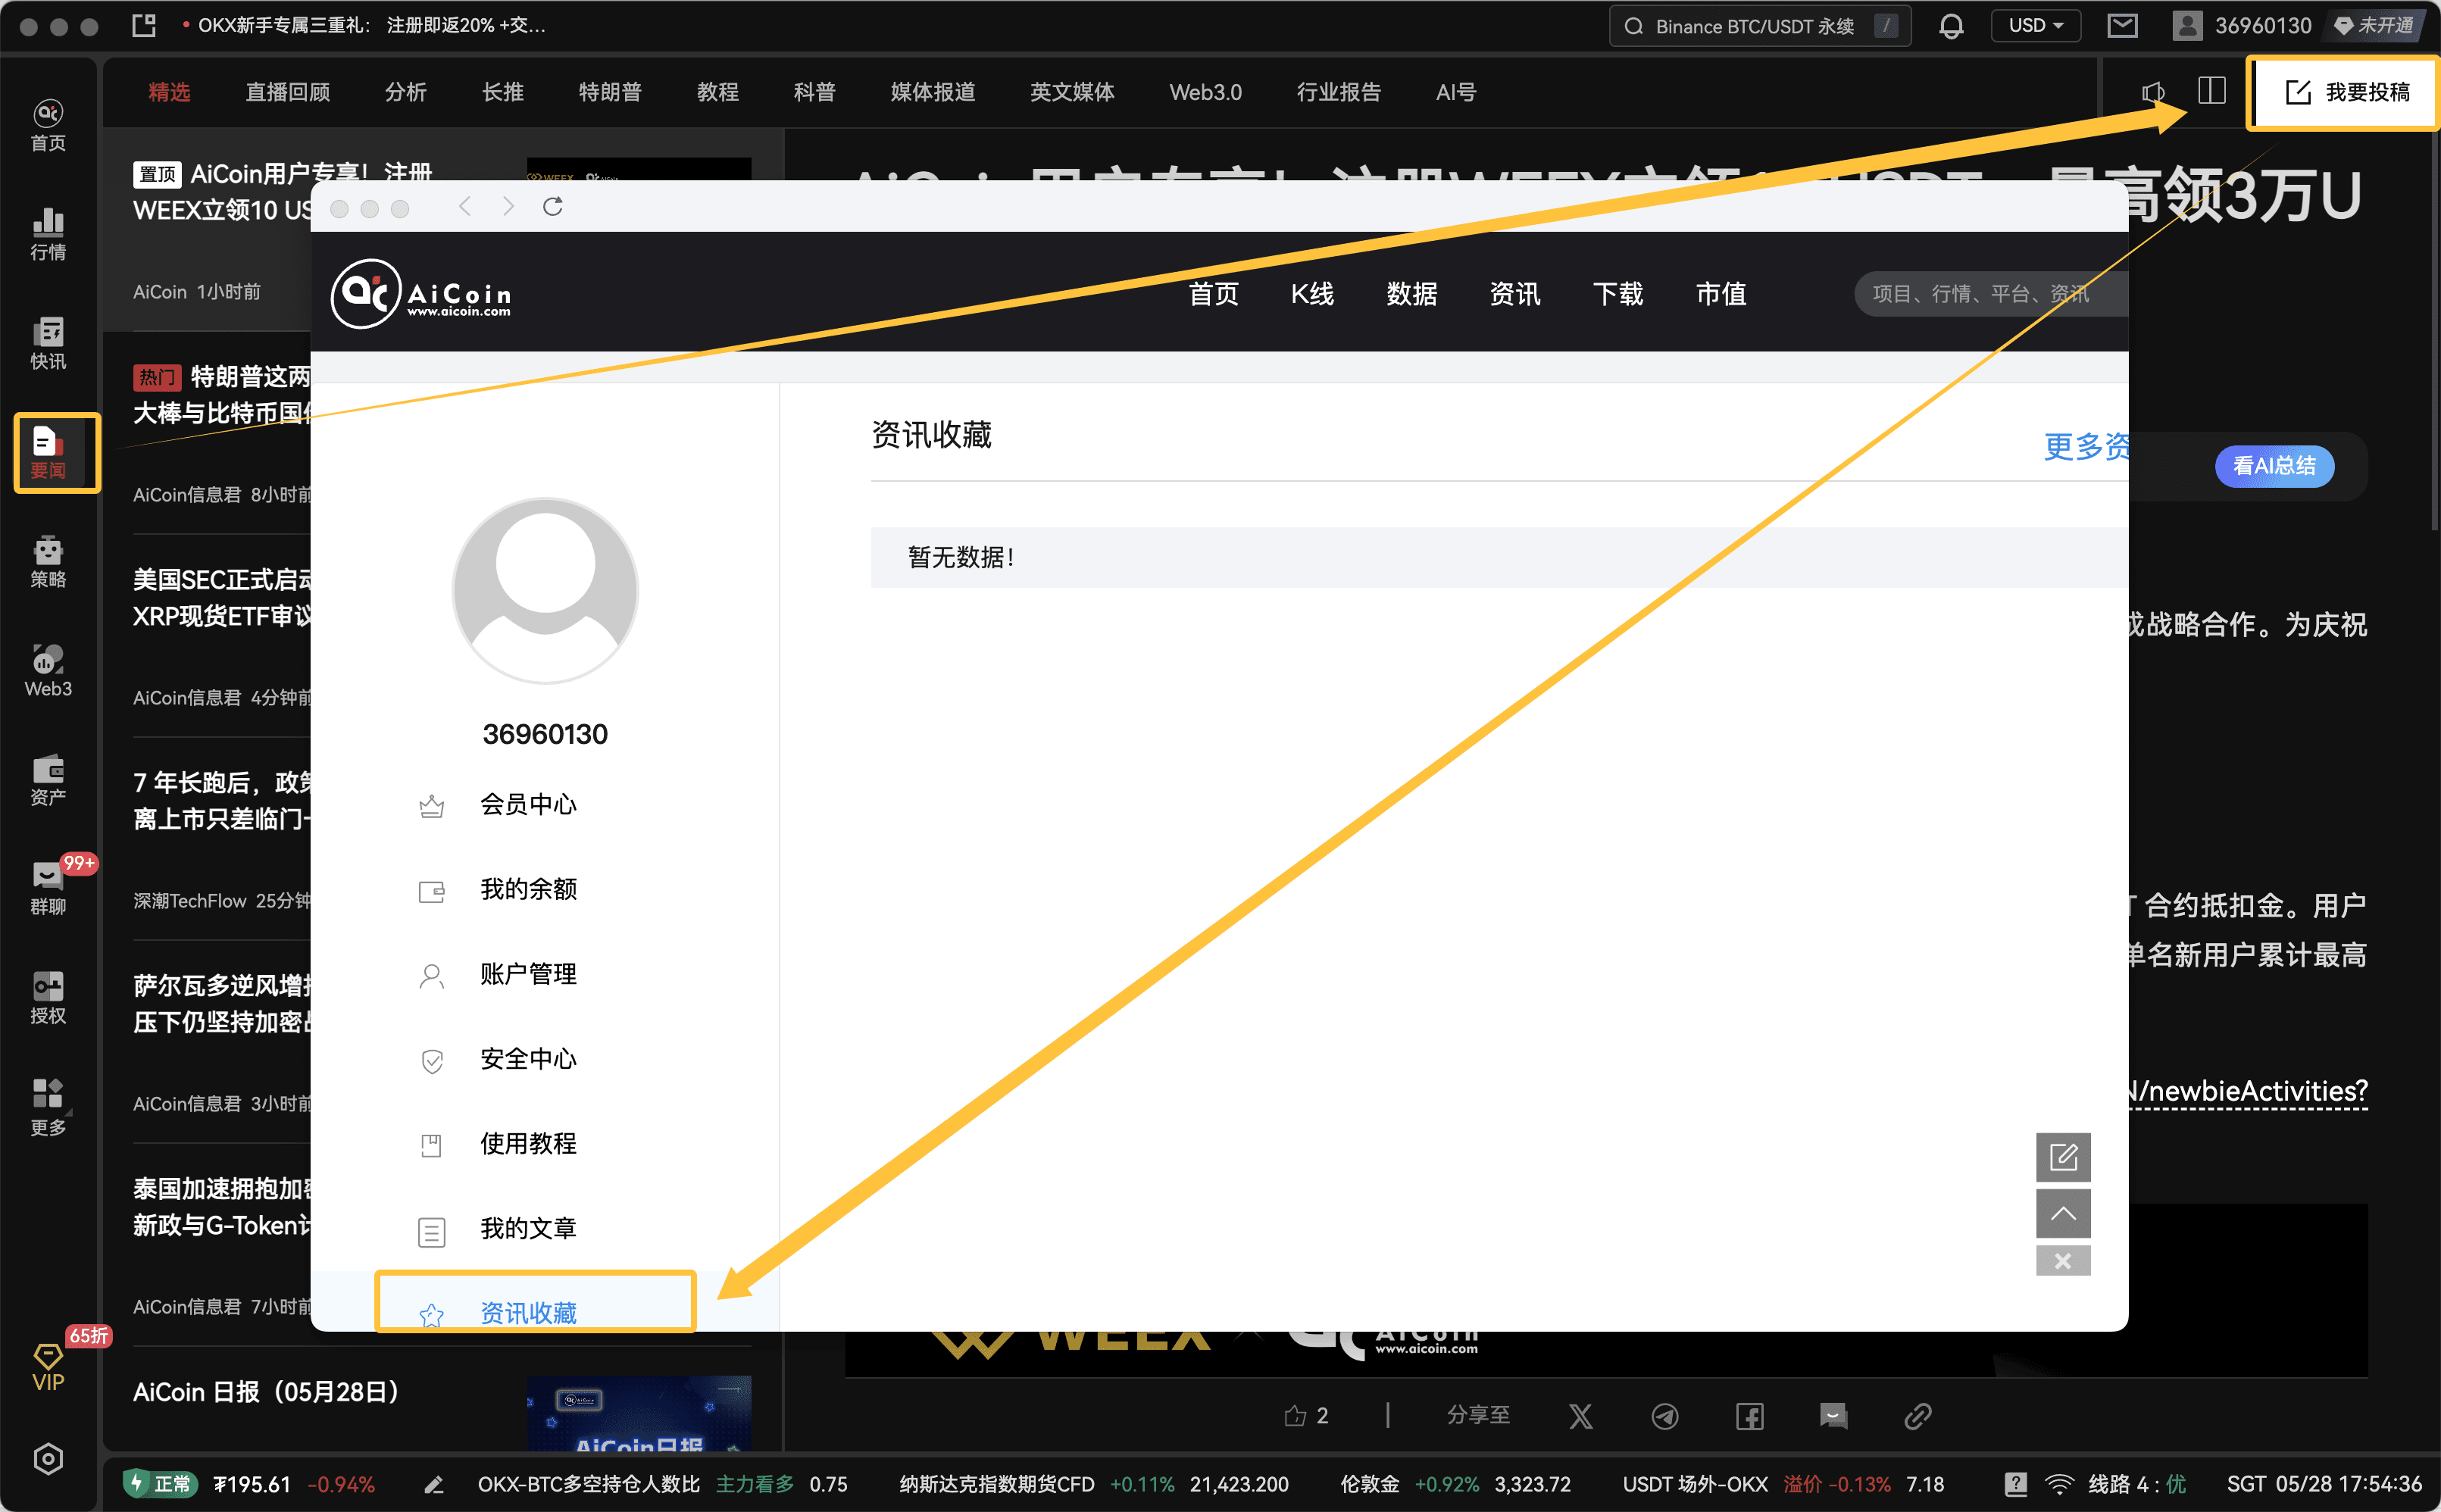Viewport: 2441px width, 1512px height.
Task: Click the scroll-to-top arrow button
Action: tap(2062, 1213)
